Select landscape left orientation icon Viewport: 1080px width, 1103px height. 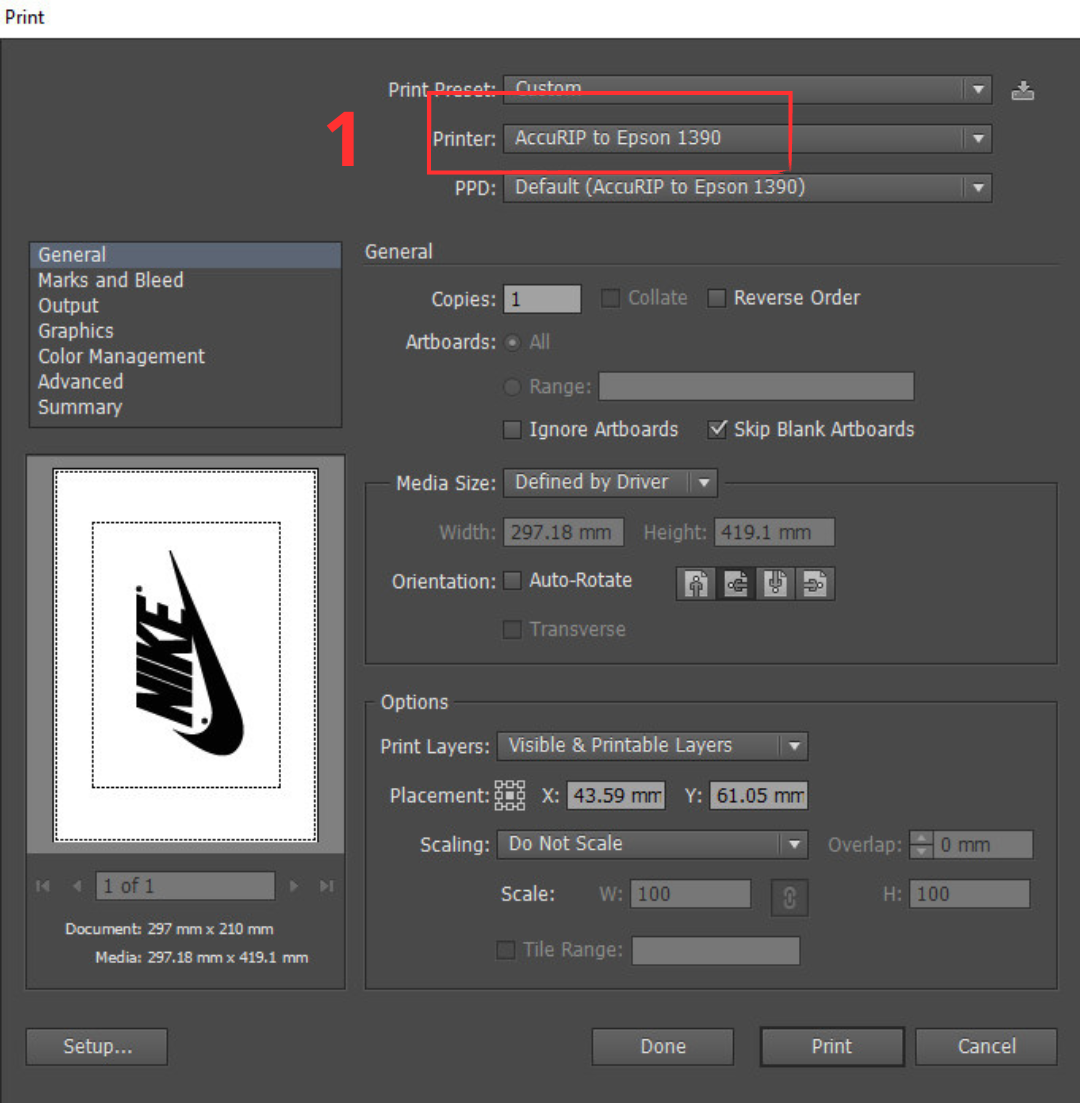(x=736, y=583)
